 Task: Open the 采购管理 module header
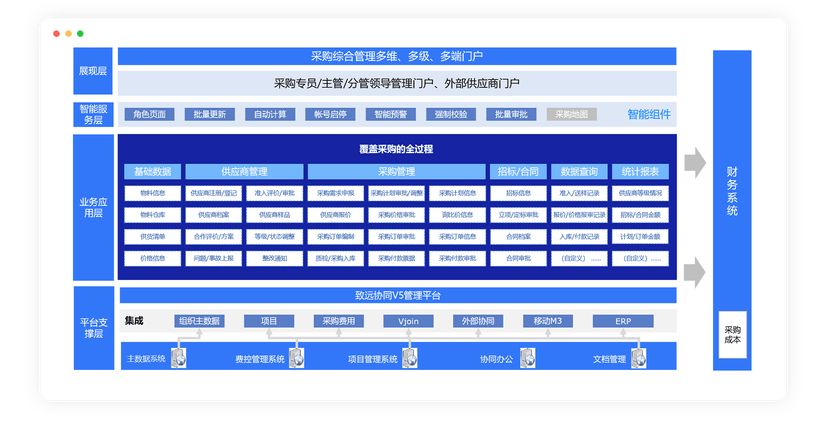tap(397, 171)
